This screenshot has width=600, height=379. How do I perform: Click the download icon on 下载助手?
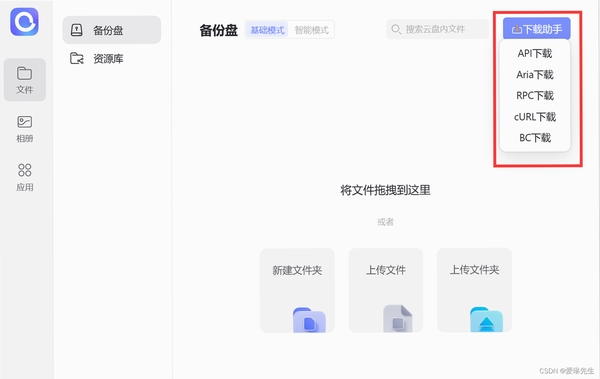[x=517, y=29]
